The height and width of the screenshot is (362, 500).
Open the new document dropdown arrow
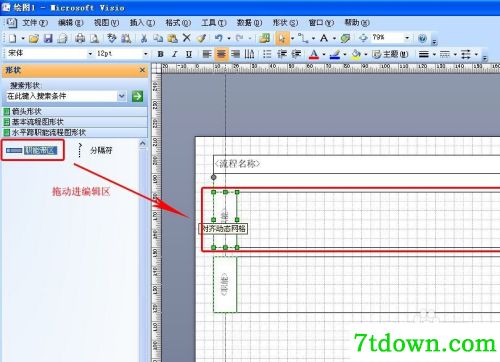coord(23,38)
